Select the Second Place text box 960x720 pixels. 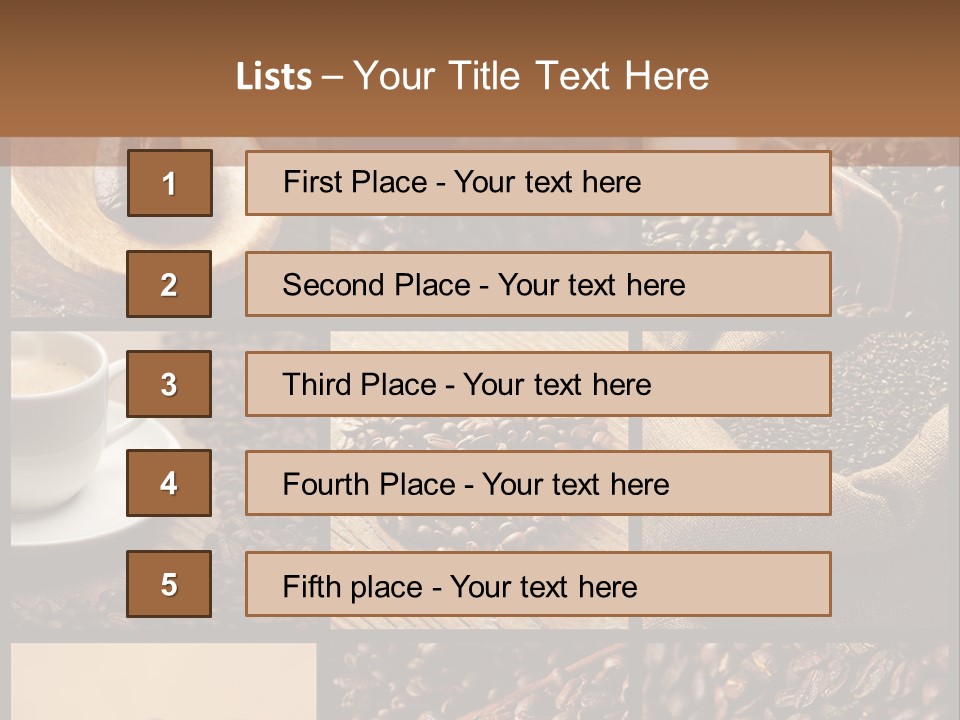[x=538, y=284]
